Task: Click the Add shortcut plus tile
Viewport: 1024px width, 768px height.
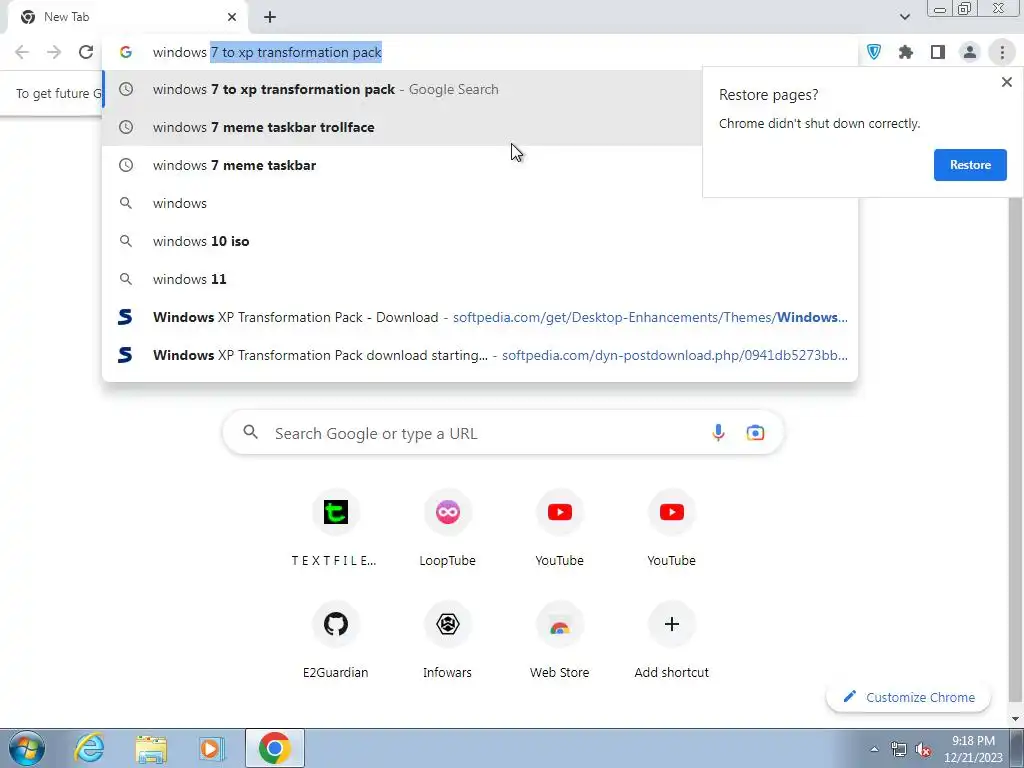Action: point(671,641)
